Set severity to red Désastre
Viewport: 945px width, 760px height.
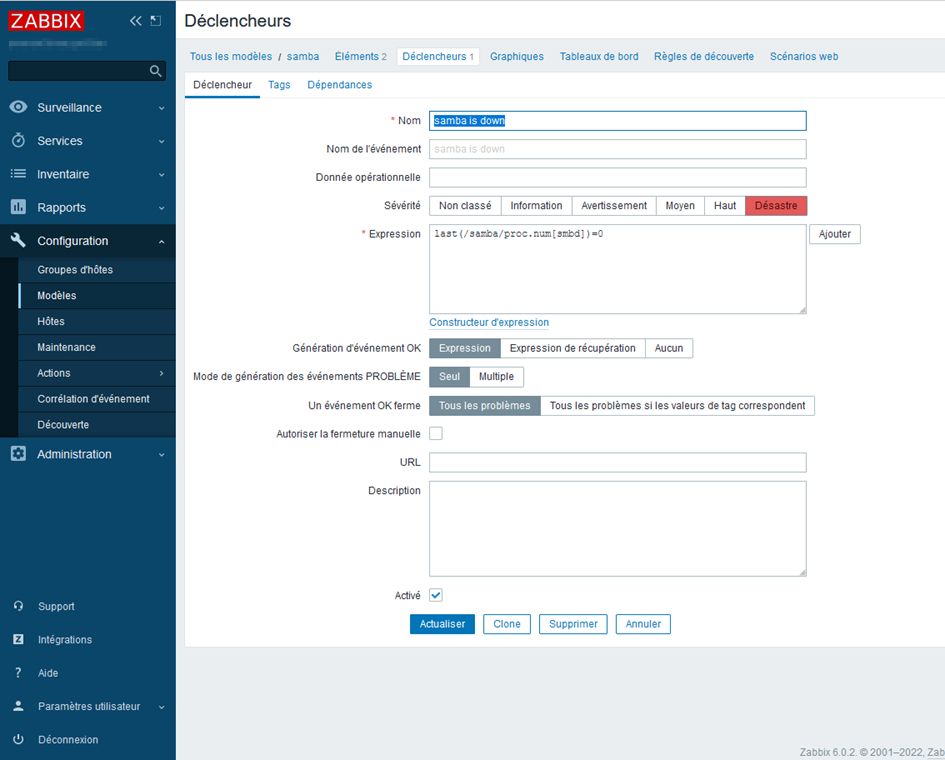pos(776,206)
